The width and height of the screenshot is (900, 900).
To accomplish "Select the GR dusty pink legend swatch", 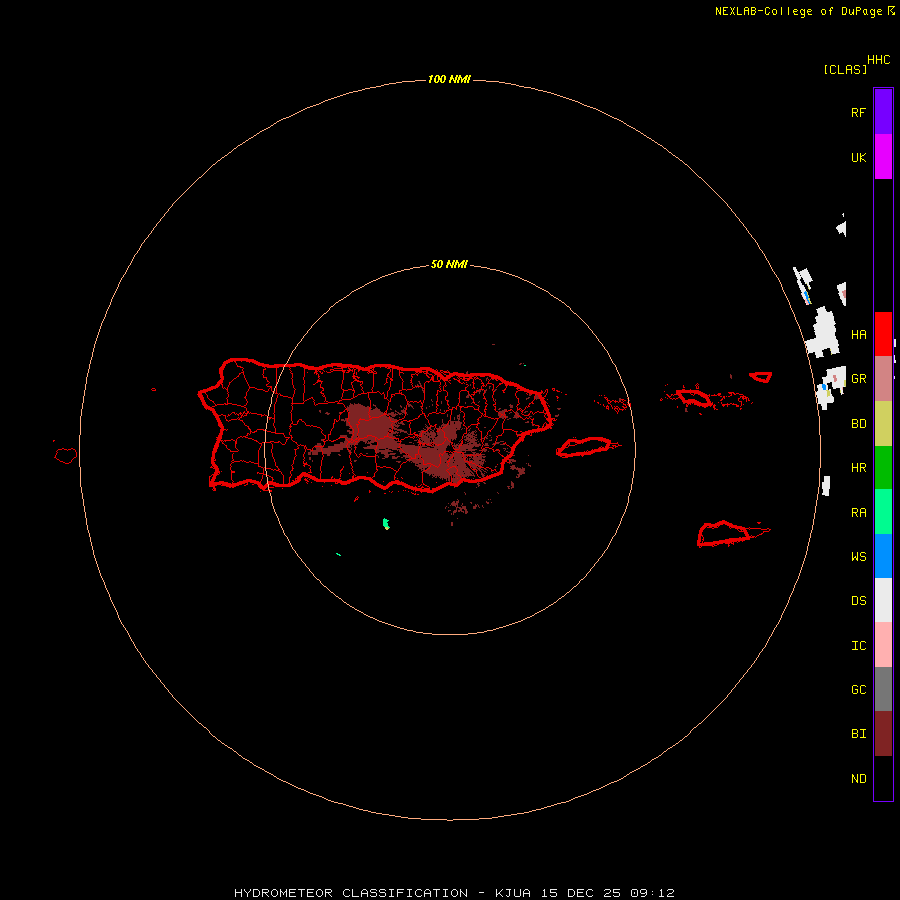I will 883,379.
